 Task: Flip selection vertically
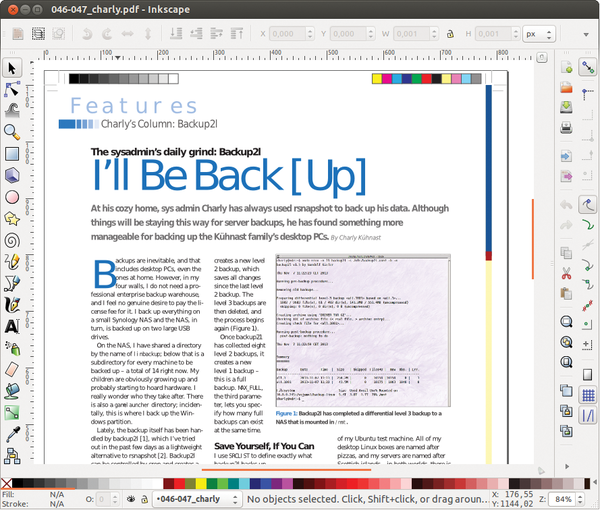click(x=148, y=34)
